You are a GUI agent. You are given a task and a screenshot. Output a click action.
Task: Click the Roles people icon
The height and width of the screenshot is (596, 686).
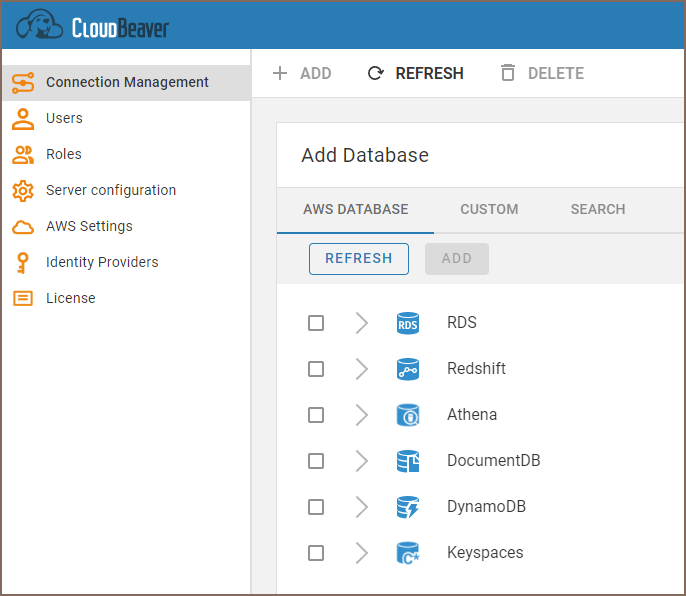click(x=22, y=154)
